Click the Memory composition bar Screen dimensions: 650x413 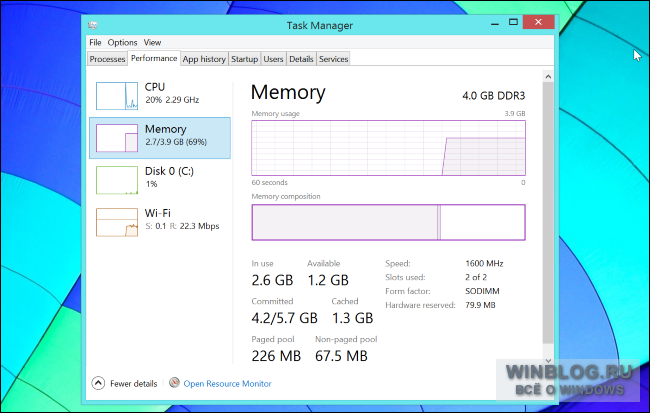pos(388,222)
